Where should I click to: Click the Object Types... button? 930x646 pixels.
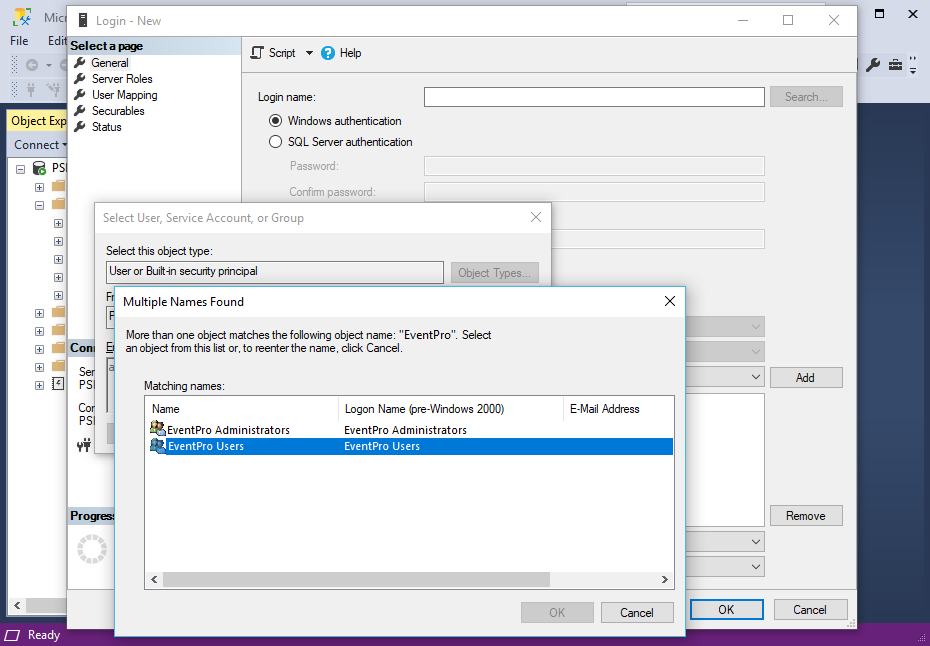pyautogui.click(x=495, y=273)
